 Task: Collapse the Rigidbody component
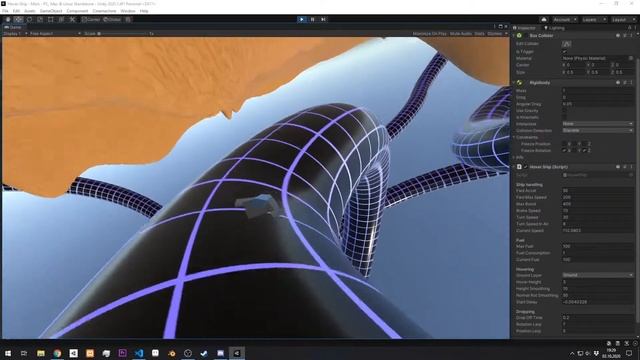[513, 82]
